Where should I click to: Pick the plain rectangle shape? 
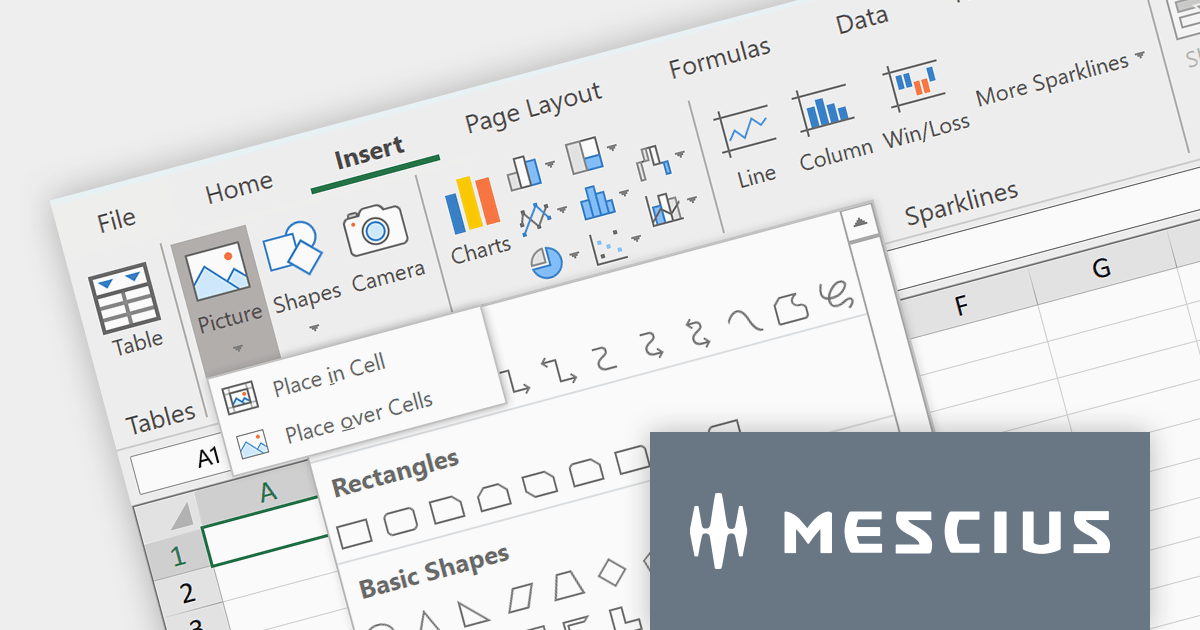point(354,533)
